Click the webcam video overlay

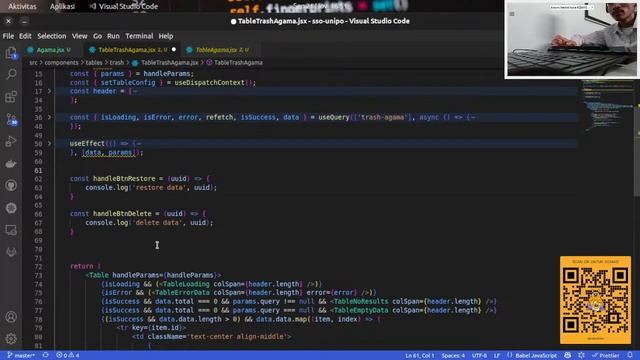572,39
